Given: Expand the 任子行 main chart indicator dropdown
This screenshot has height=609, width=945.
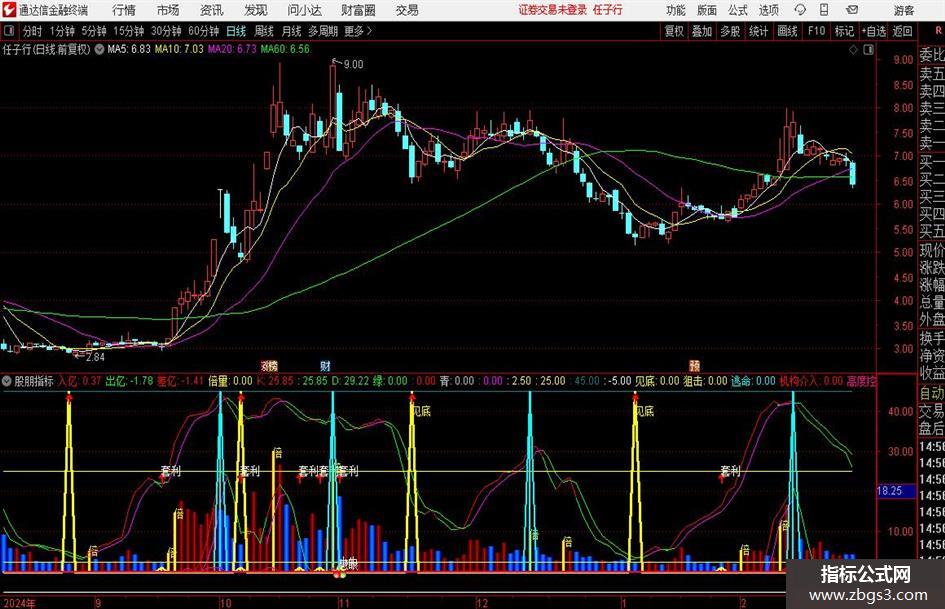Looking at the screenshot, I should 99,49.
